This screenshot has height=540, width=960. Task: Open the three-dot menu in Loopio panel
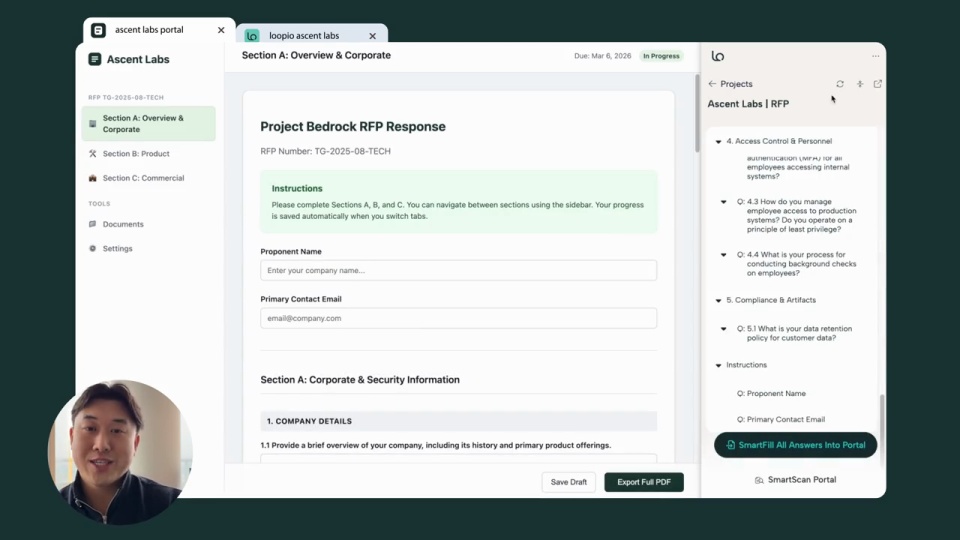(x=876, y=56)
